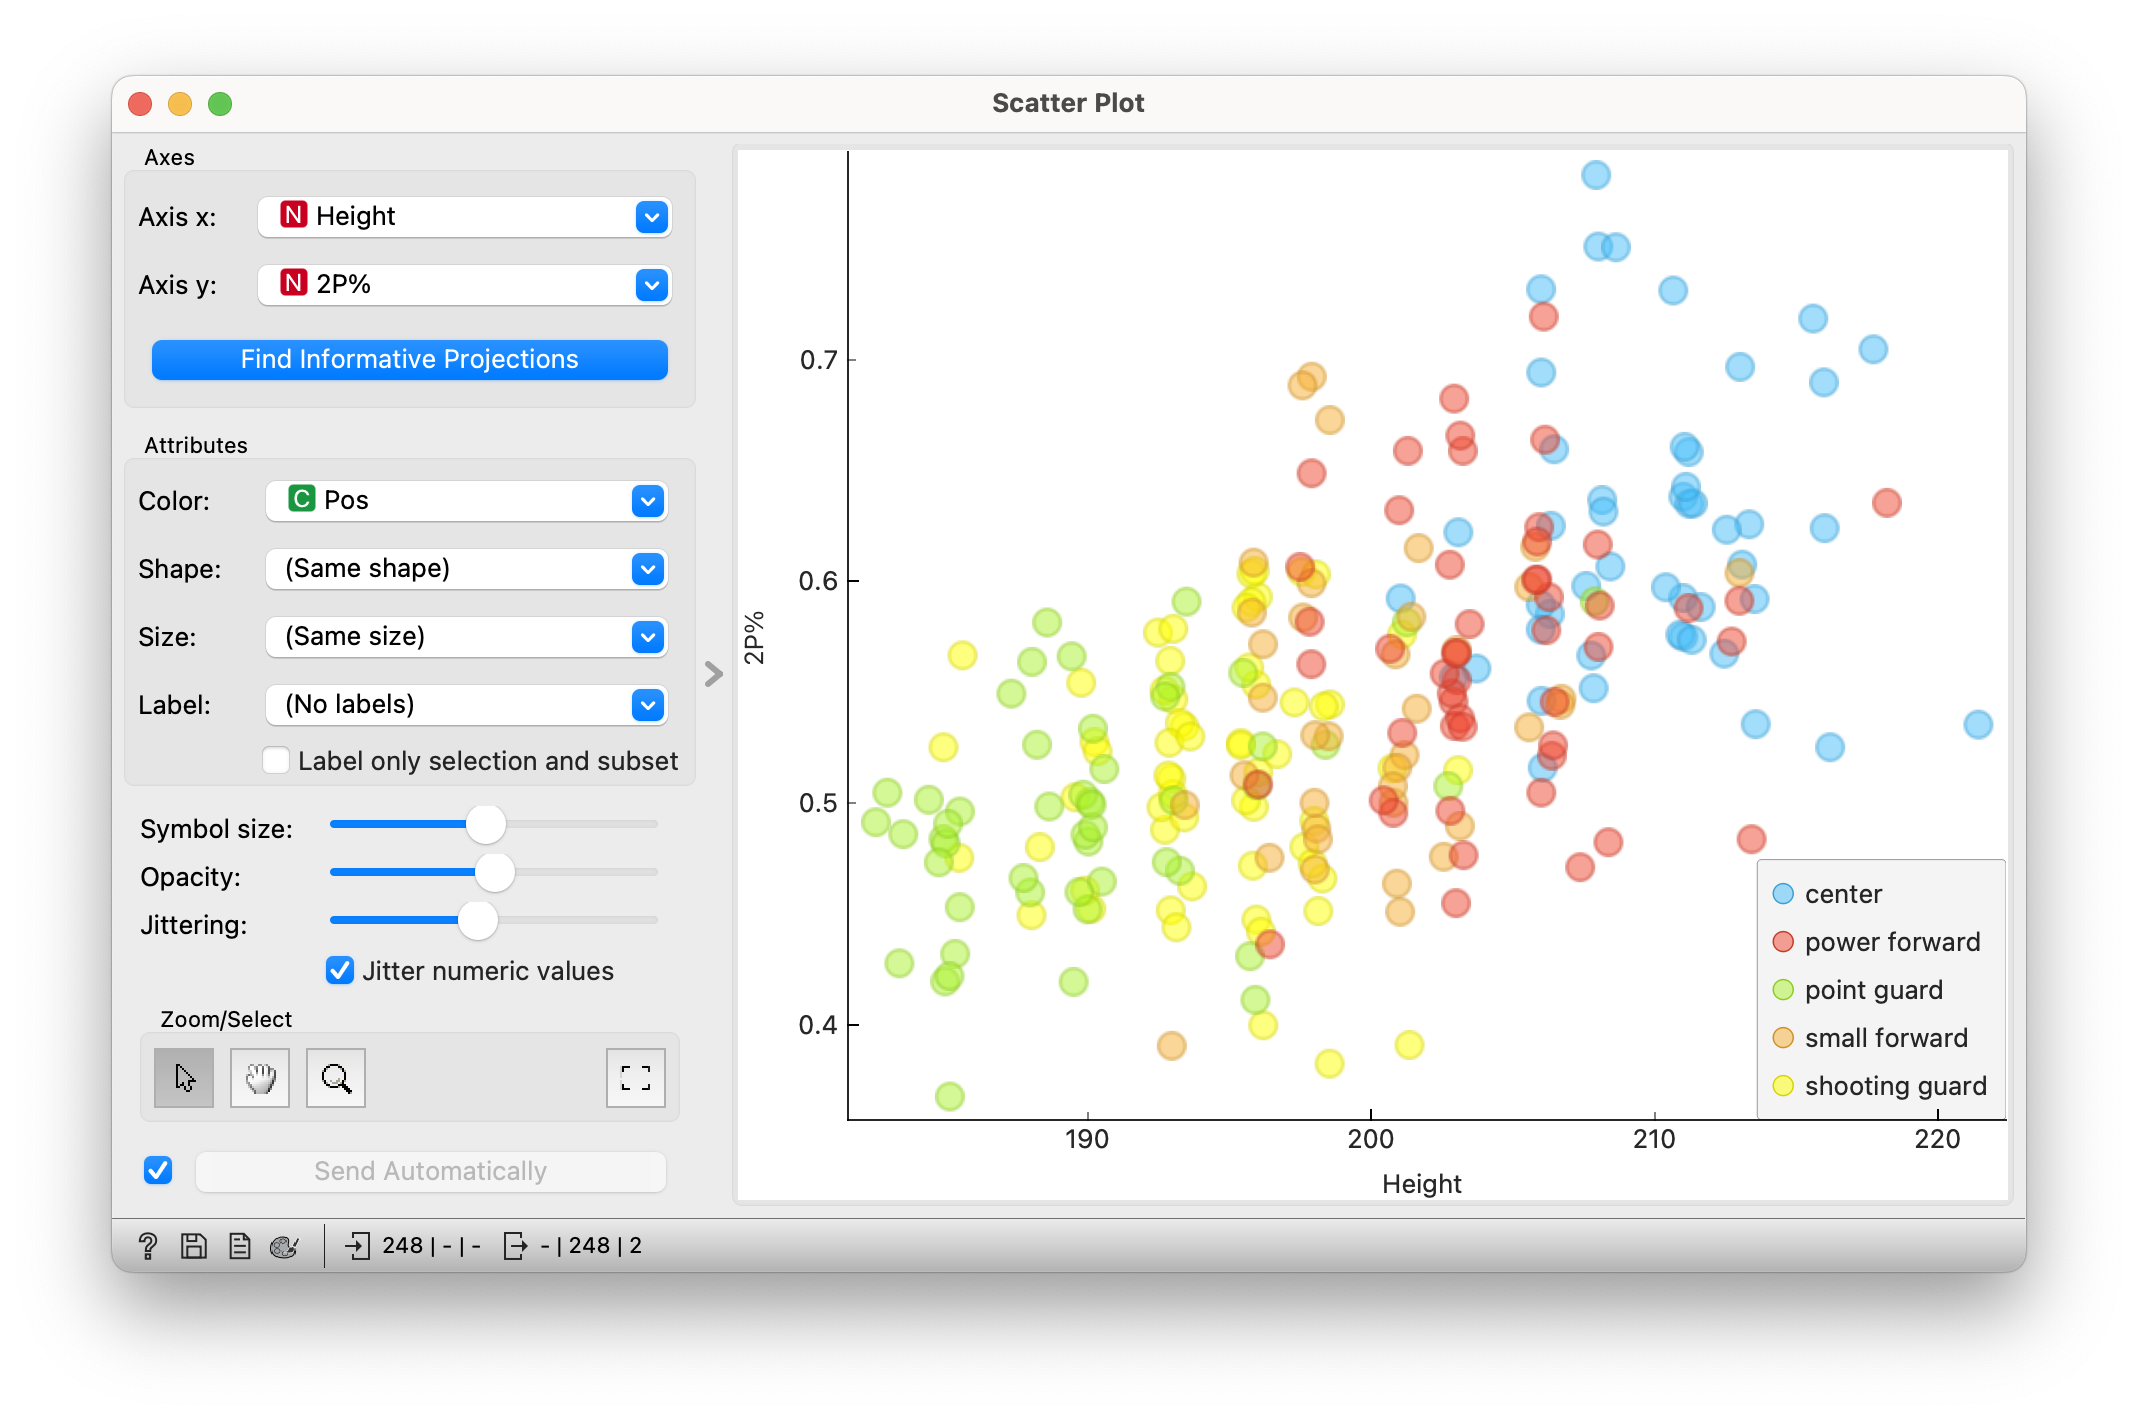Click the 2P% y-axis title

pos(754,637)
